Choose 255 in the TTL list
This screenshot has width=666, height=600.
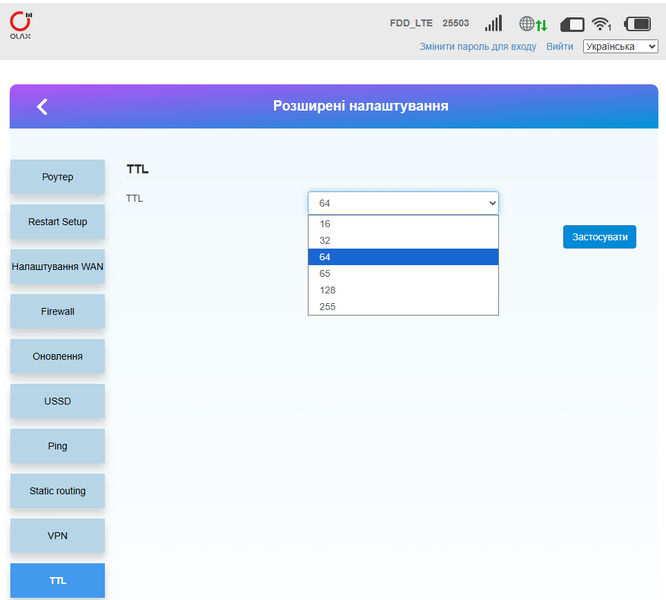coord(403,307)
